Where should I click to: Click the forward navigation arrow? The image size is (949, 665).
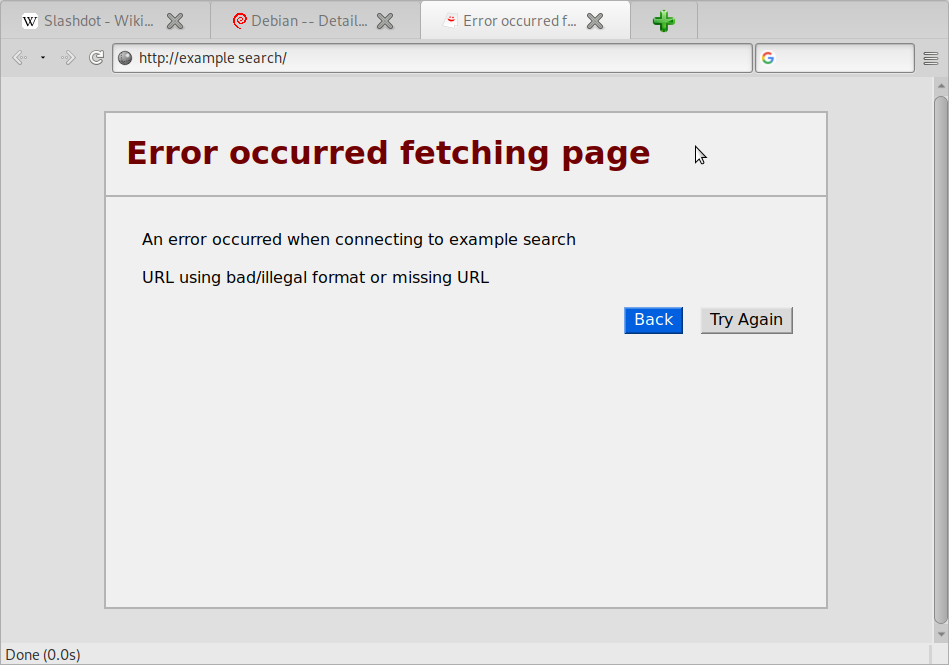[68, 58]
